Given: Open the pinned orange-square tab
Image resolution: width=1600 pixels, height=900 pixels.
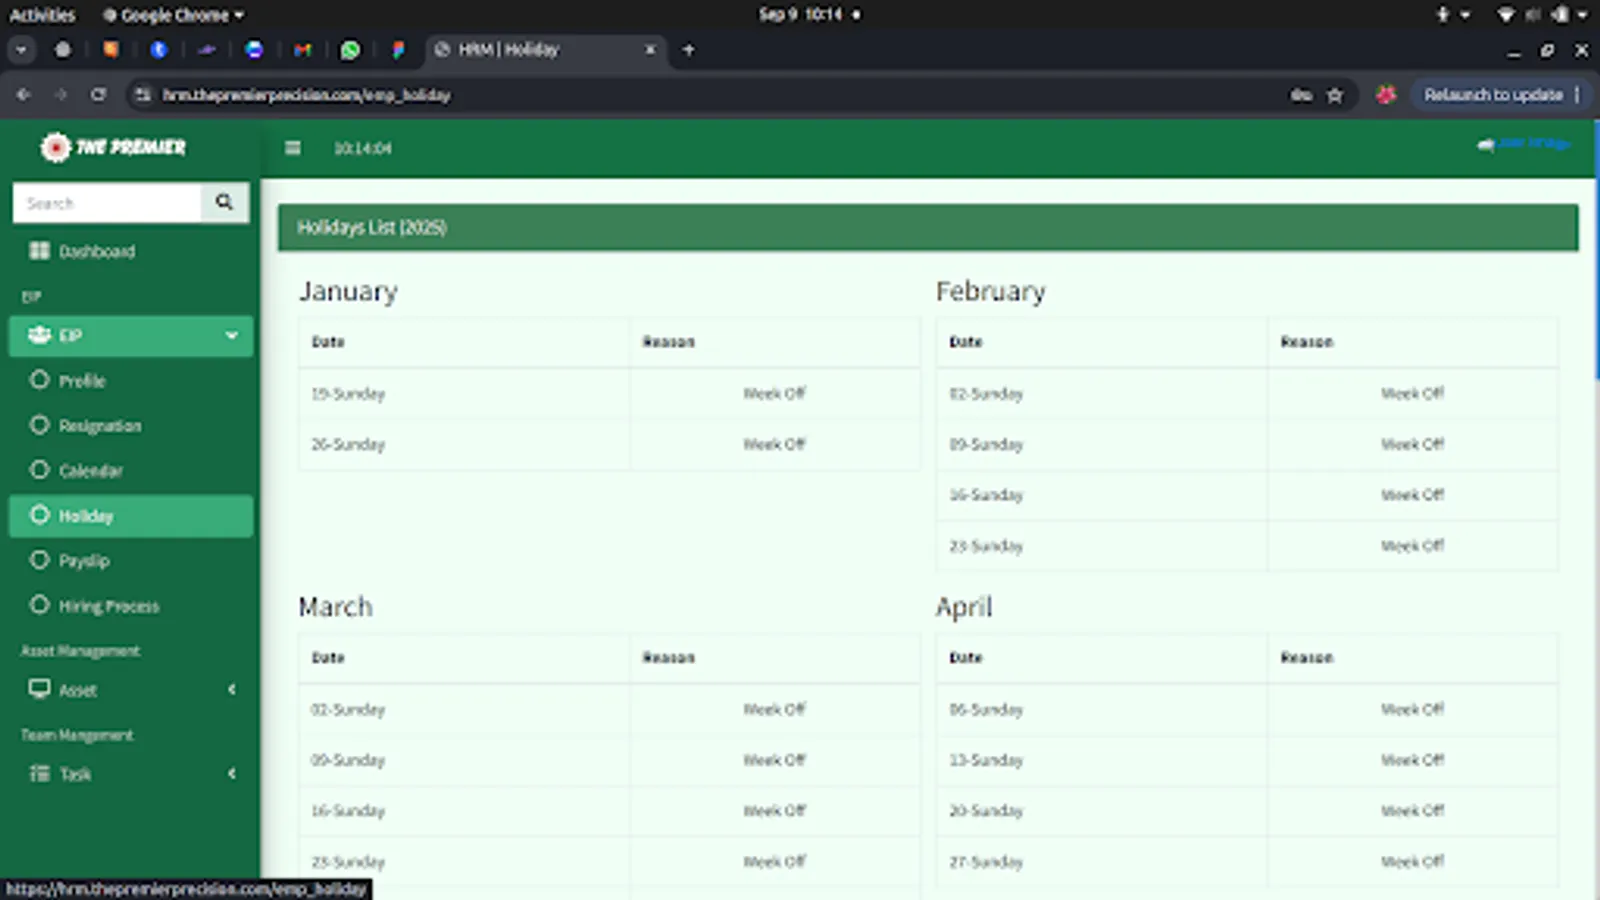Looking at the screenshot, I should [110, 49].
